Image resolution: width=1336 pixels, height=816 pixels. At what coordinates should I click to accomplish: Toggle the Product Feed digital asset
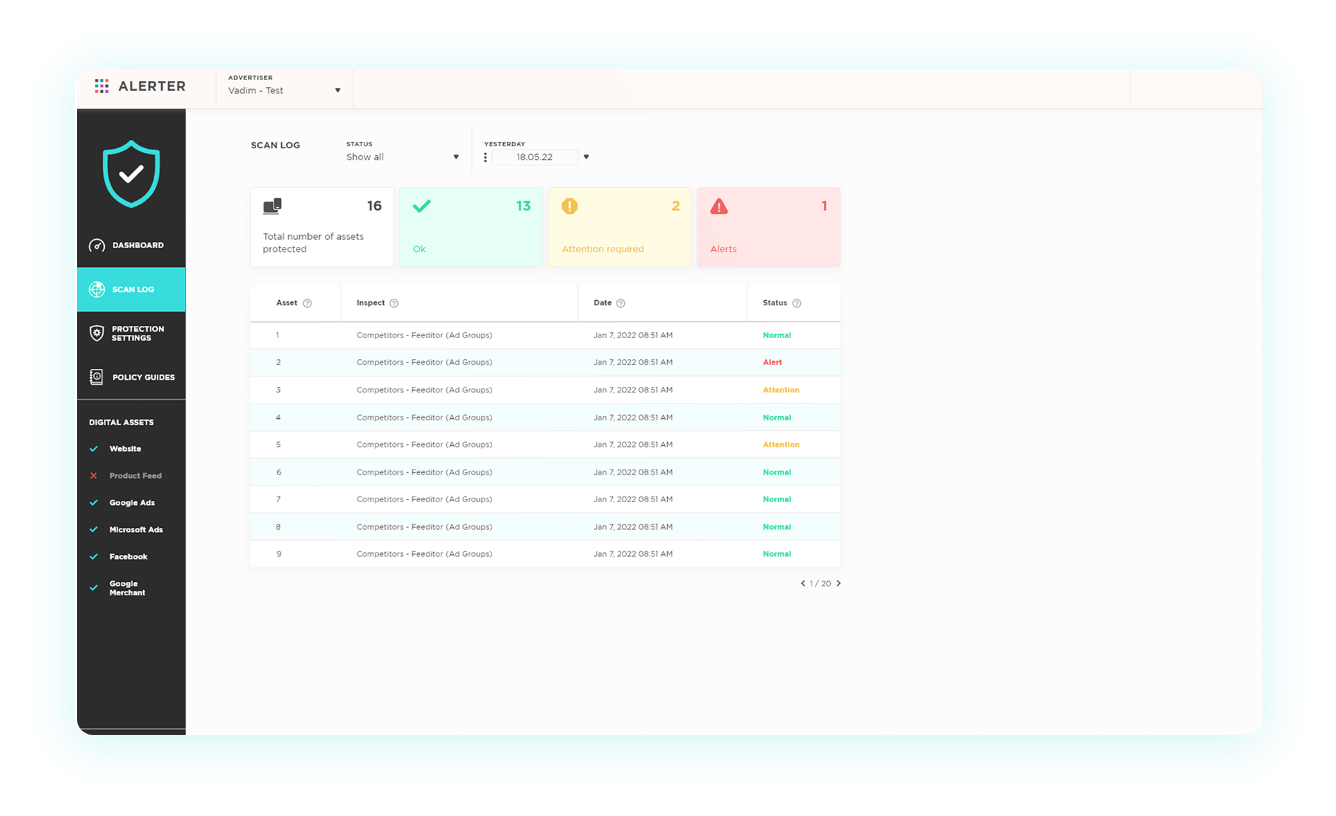[94, 476]
